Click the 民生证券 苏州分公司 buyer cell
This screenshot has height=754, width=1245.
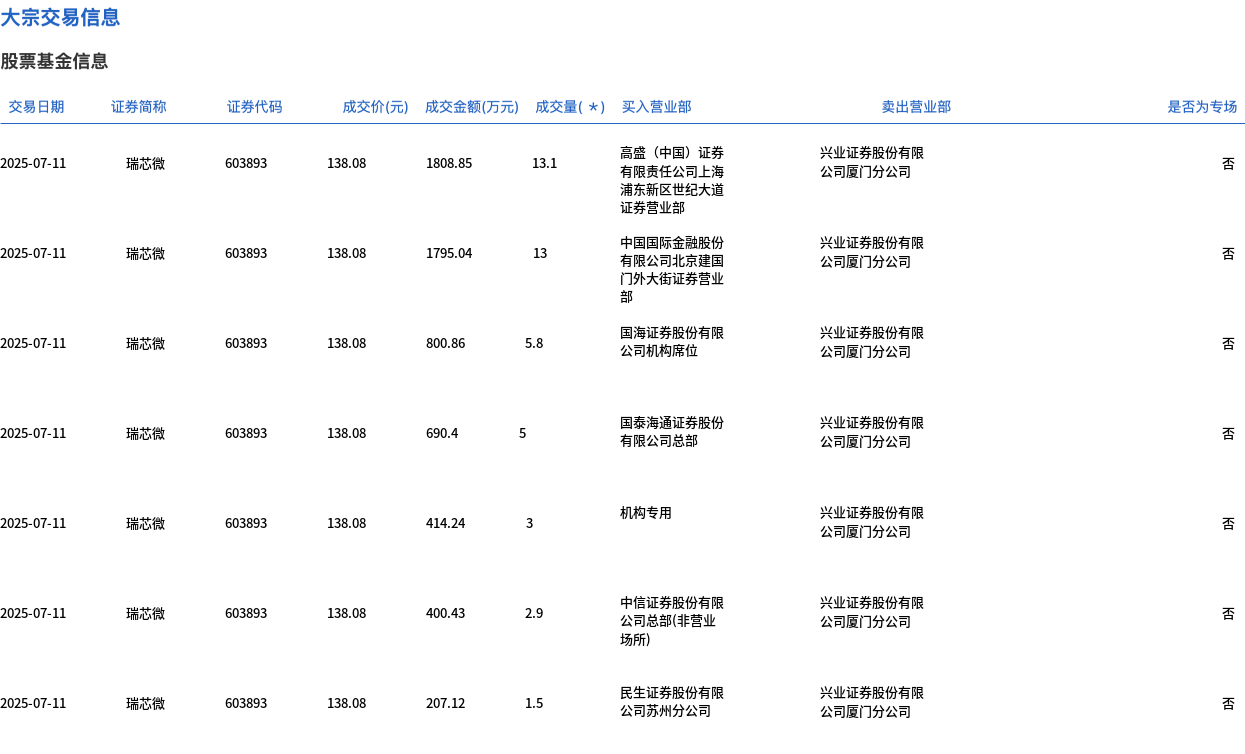[x=672, y=702]
